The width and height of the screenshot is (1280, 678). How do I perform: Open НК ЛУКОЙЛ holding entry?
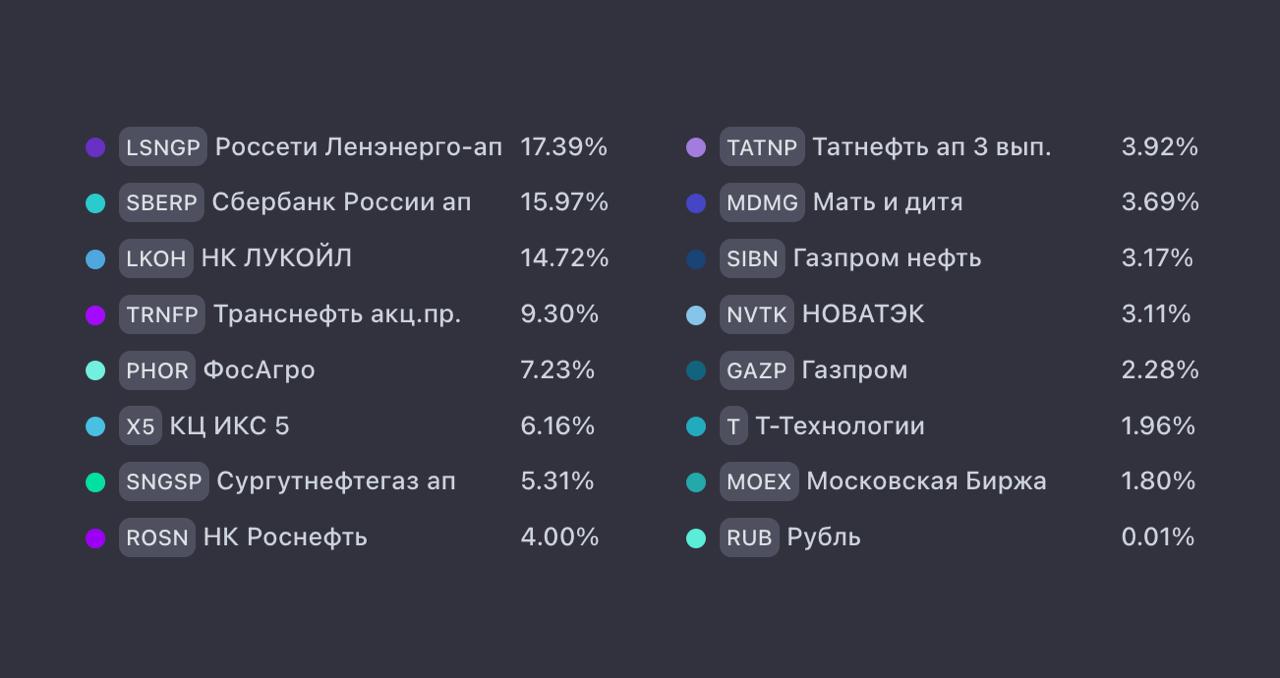pos(277,258)
